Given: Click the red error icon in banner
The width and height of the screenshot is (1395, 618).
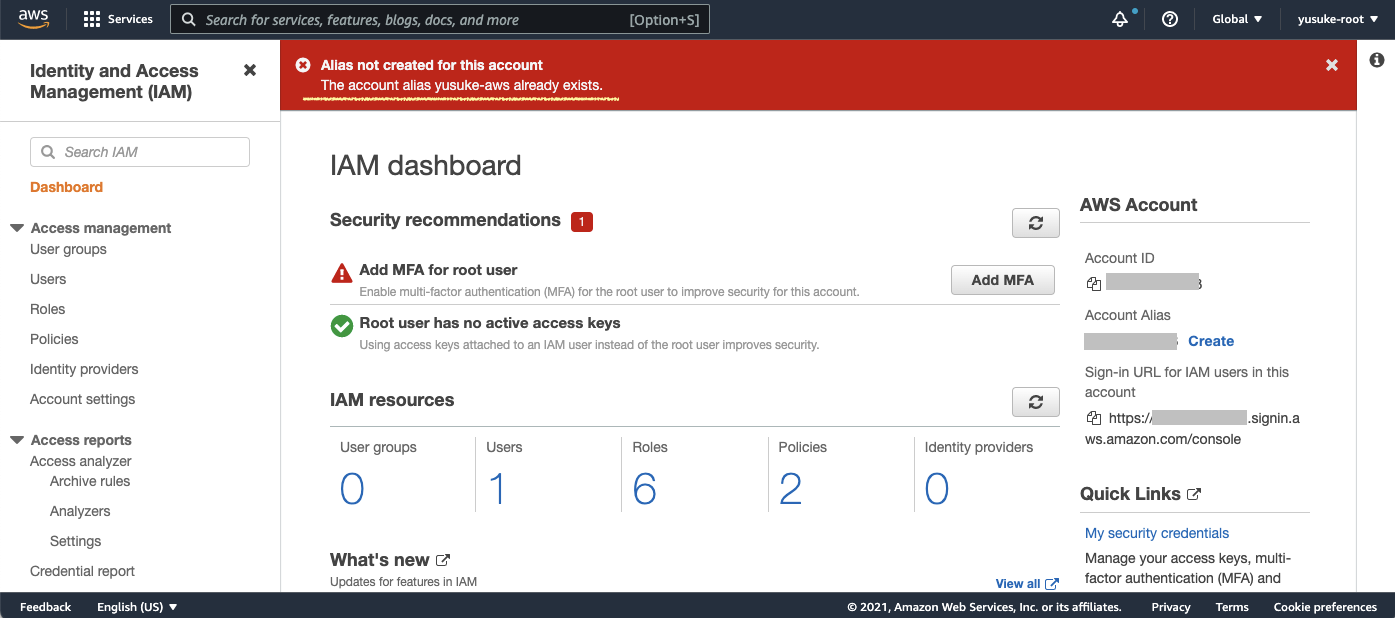Looking at the screenshot, I should (x=303, y=65).
